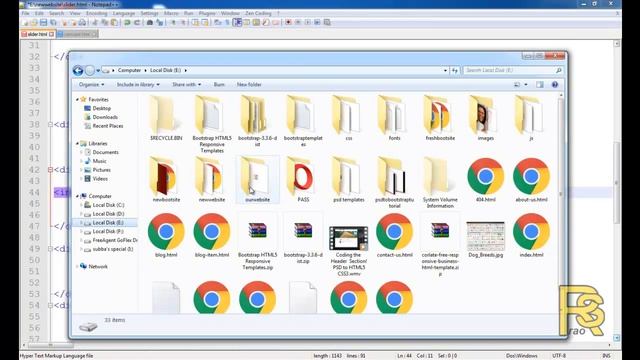
Task: Collapse the Computer group in navigation pane
Action: point(77,196)
